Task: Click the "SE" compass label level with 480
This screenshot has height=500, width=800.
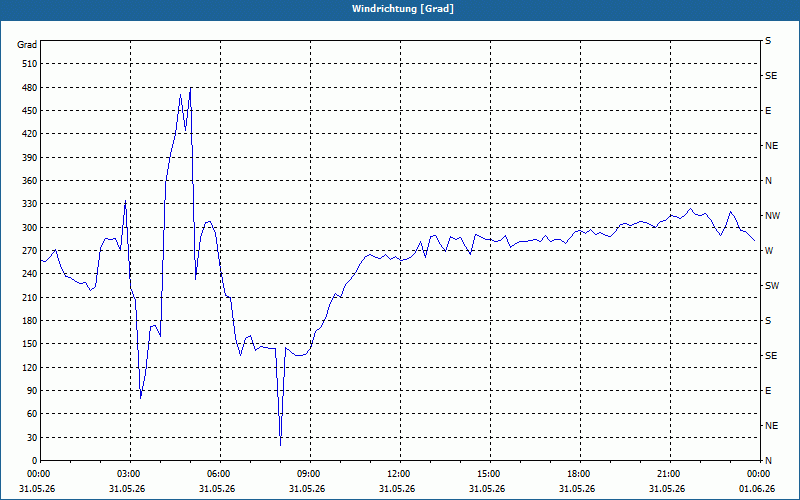Action: click(x=771, y=76)
